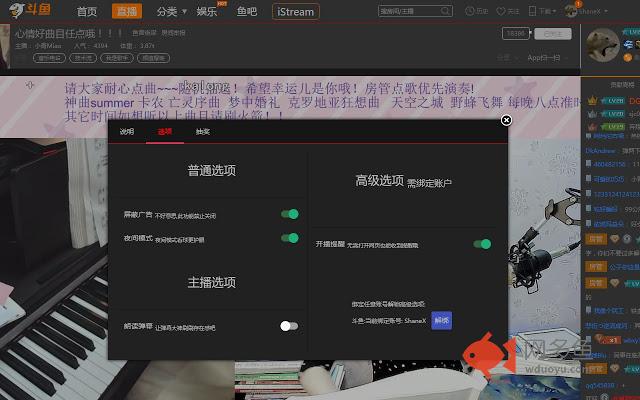The height and width of the screenshot is (400, 640).
Task: Click the iStream outlined button
Action: point(296,12)
